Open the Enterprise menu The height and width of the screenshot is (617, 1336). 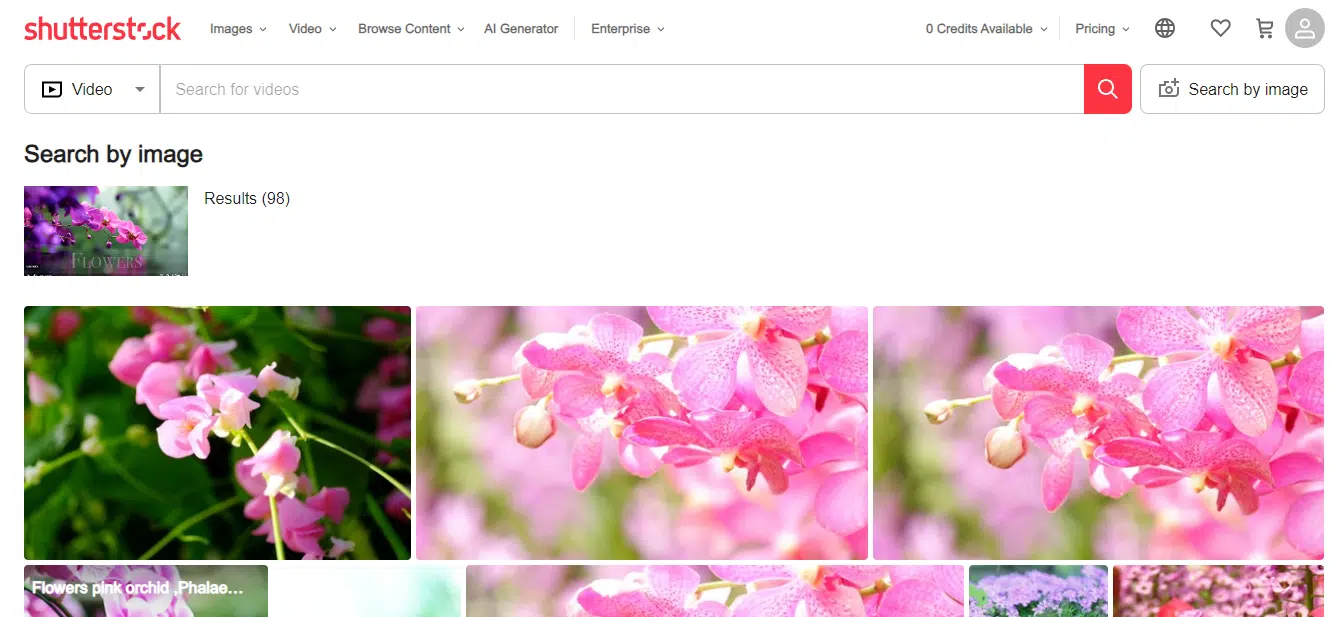pyautogui.click(x=627, y=29)
